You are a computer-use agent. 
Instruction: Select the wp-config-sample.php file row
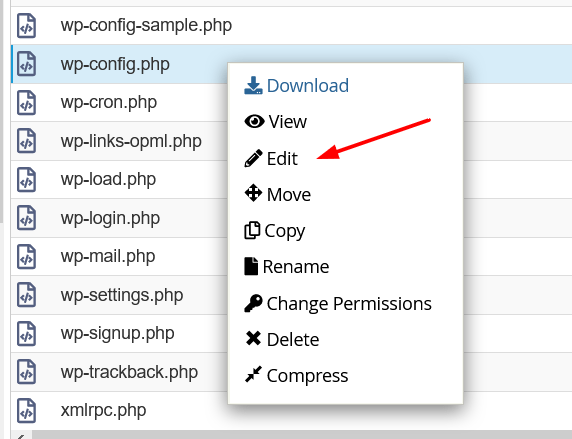point(291,26)
